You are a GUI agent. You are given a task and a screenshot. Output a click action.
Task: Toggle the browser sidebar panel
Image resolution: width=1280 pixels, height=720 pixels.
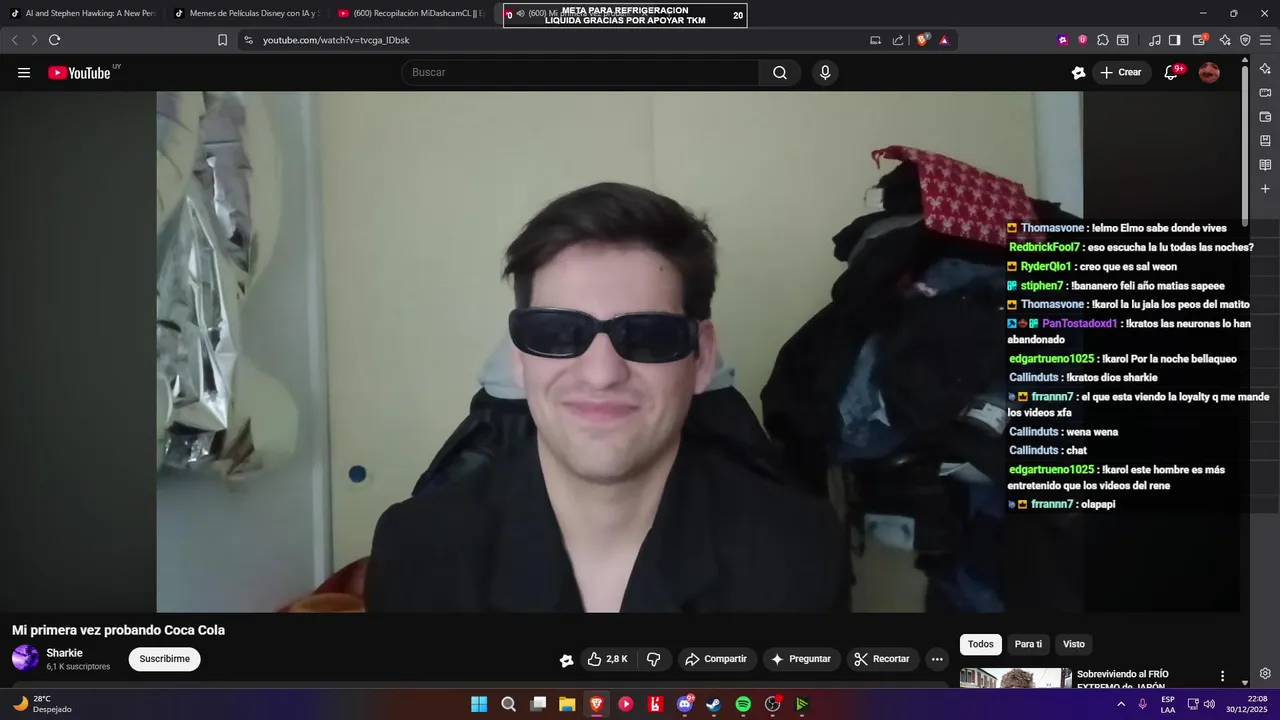coord(1175,40)
